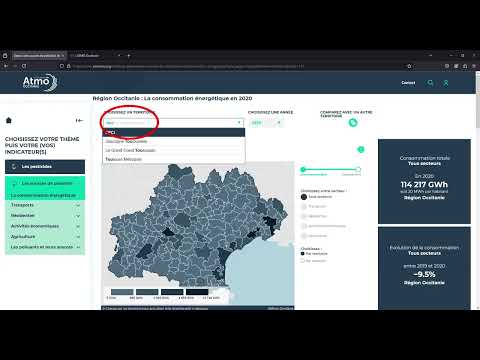Select the fourth sector radio button
The height and width of the screenshot is (360, 480).
pyautogui.click(x=304, y=226)
